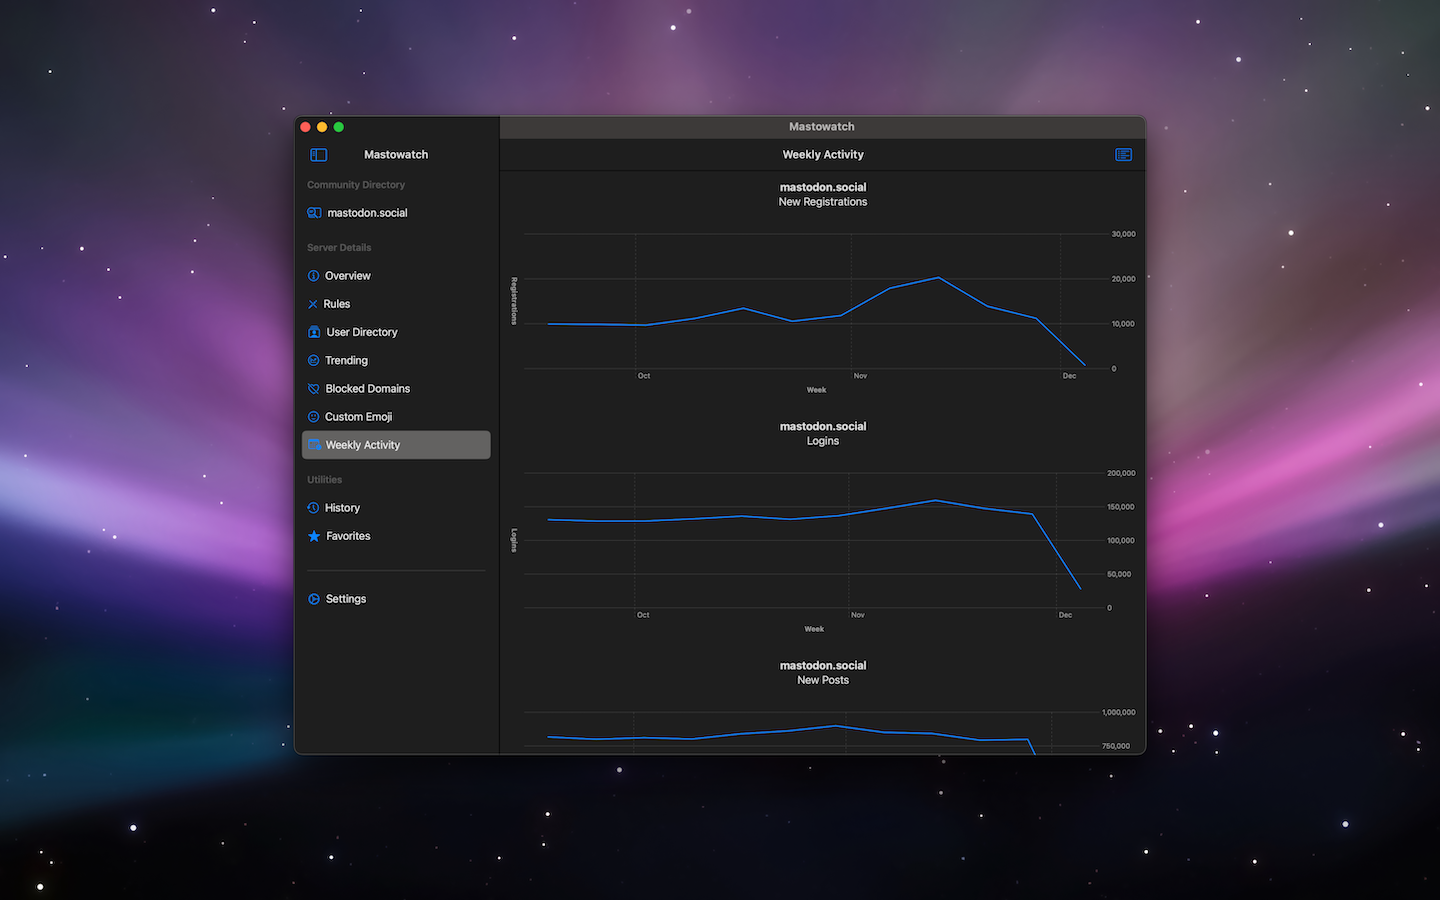1440x900 pixels.
Task: Show the User Directory
Action: (x=396, y=332)
